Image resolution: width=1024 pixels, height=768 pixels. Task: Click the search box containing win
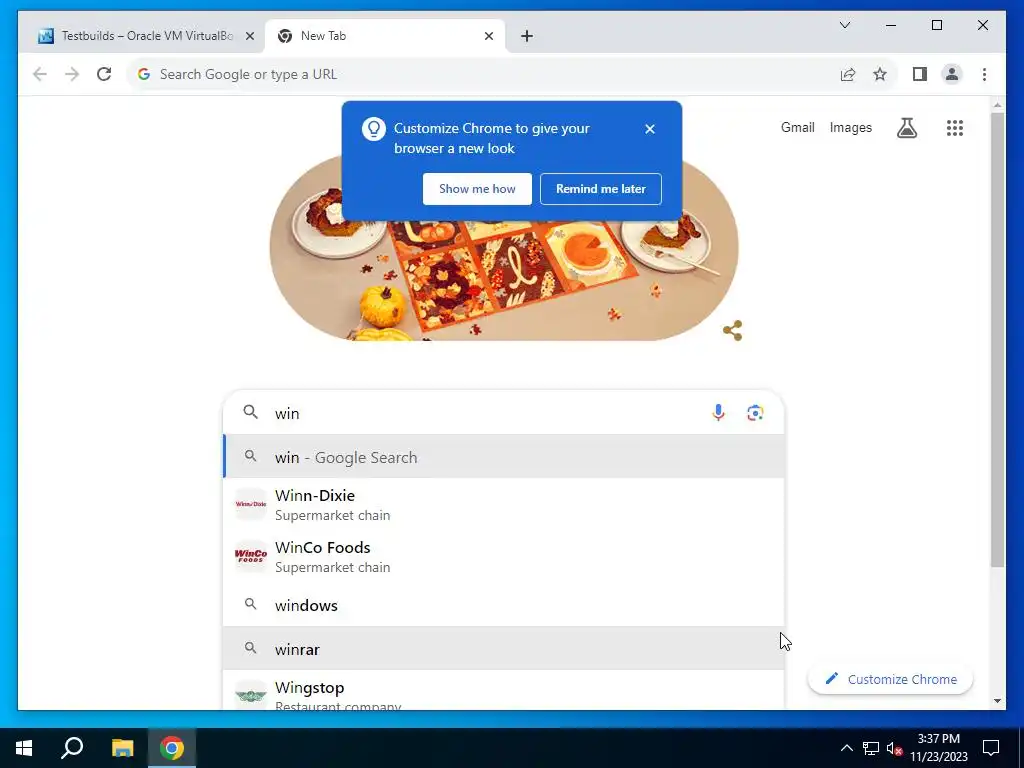503,413
